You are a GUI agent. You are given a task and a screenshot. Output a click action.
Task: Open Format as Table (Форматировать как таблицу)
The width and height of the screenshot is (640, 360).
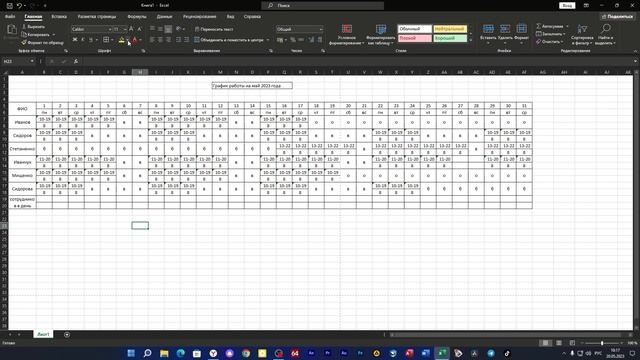pos(380,34)
